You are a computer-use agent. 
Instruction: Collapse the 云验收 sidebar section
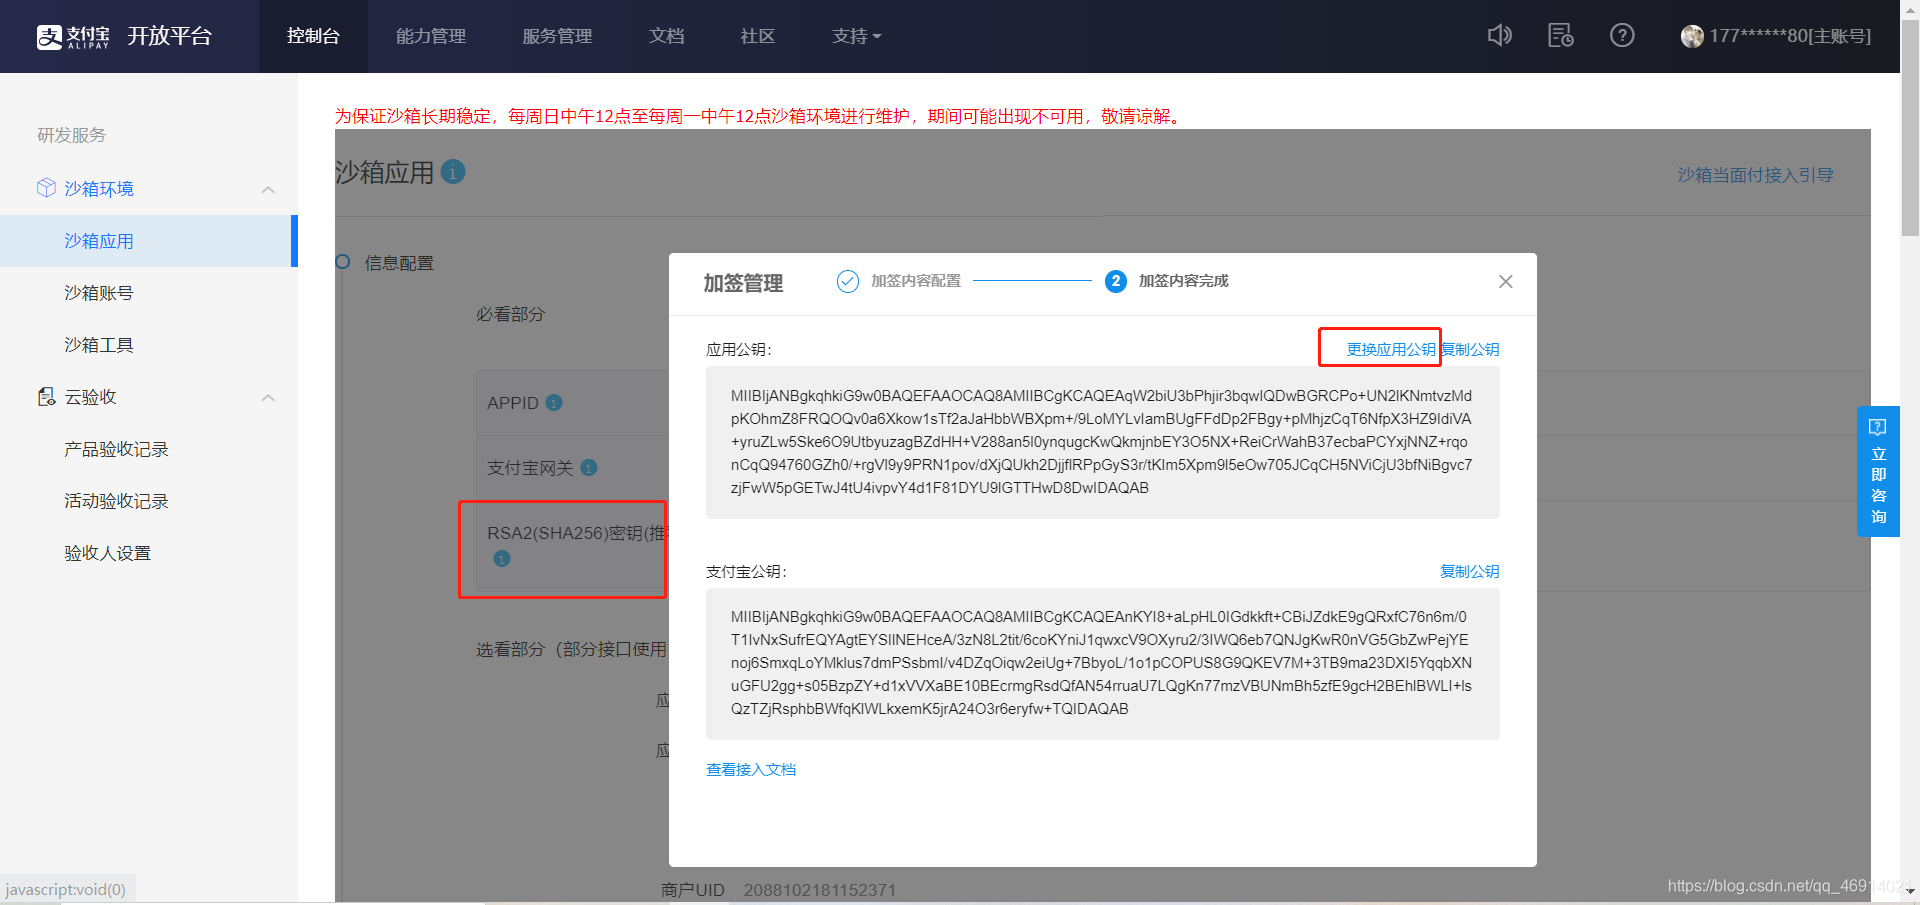coord(268,398)
